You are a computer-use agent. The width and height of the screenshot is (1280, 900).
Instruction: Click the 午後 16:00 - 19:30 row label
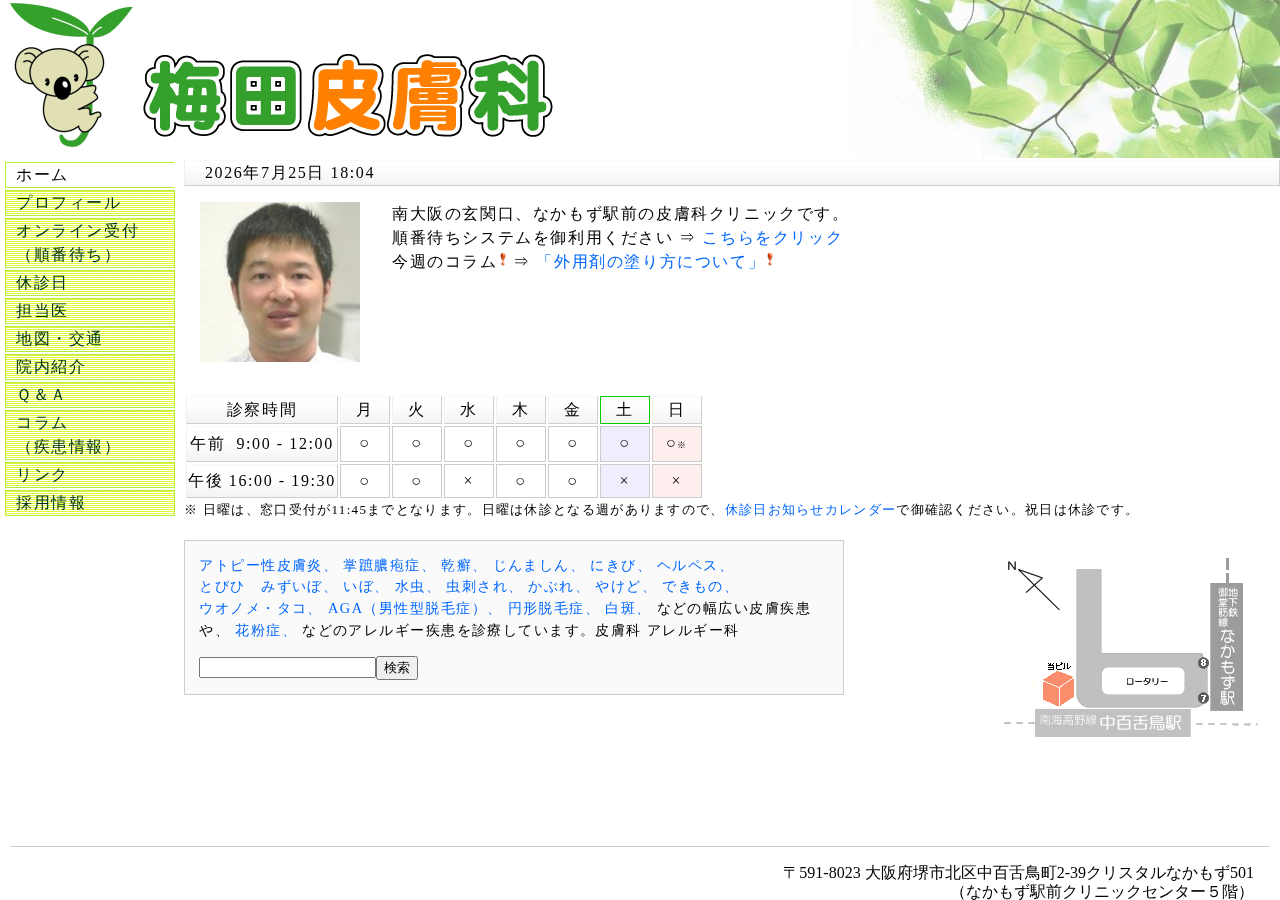(262, 481)
